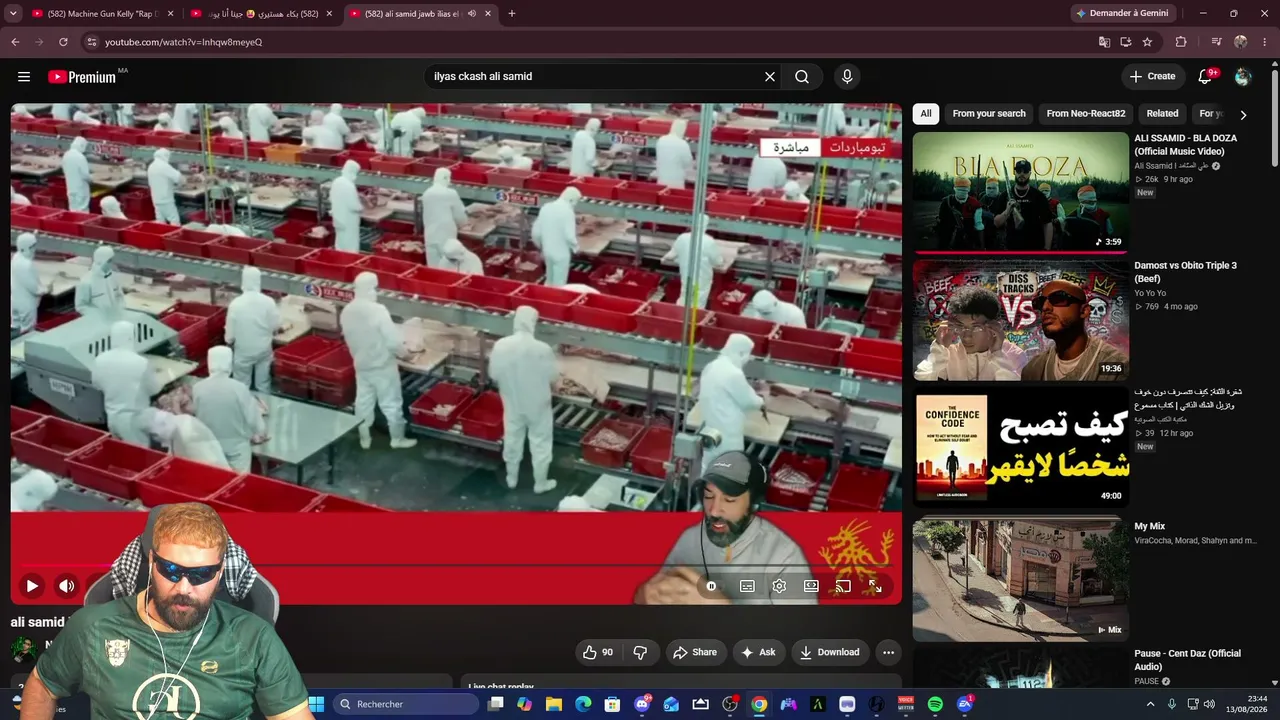This screenshot has height=720, width=1280.
Task: Open ALI SSAMID - BLA DOZA title
Action: pyautogui.click(x=1185, y=145)
